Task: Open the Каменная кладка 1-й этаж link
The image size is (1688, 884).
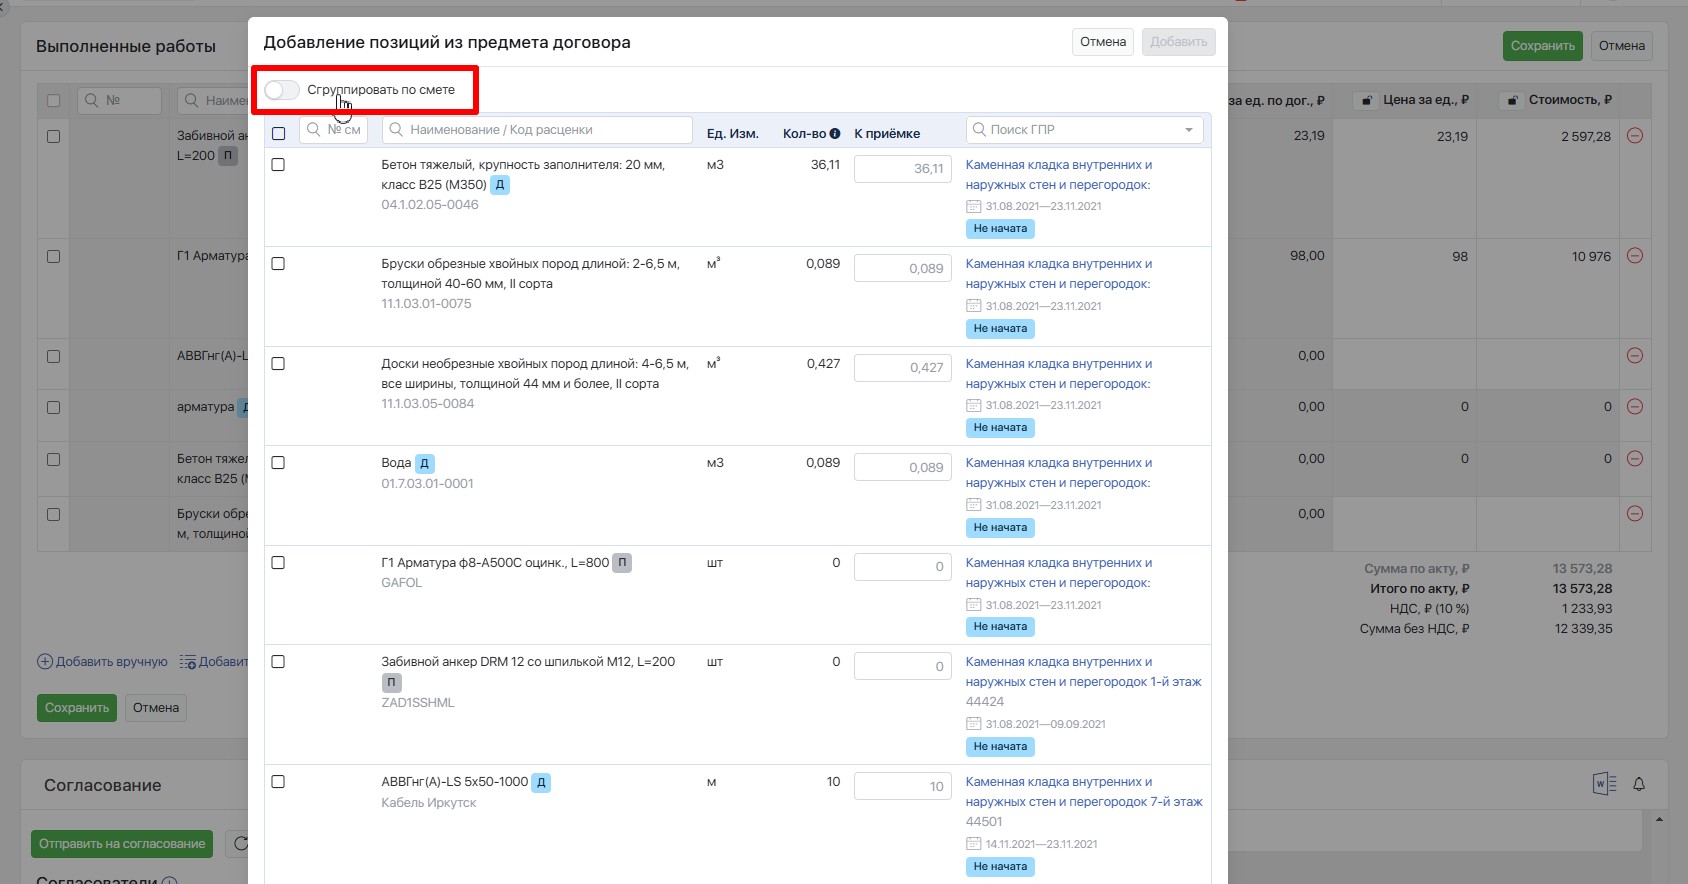Action: pyautogui.click(x=1083, y=672)
